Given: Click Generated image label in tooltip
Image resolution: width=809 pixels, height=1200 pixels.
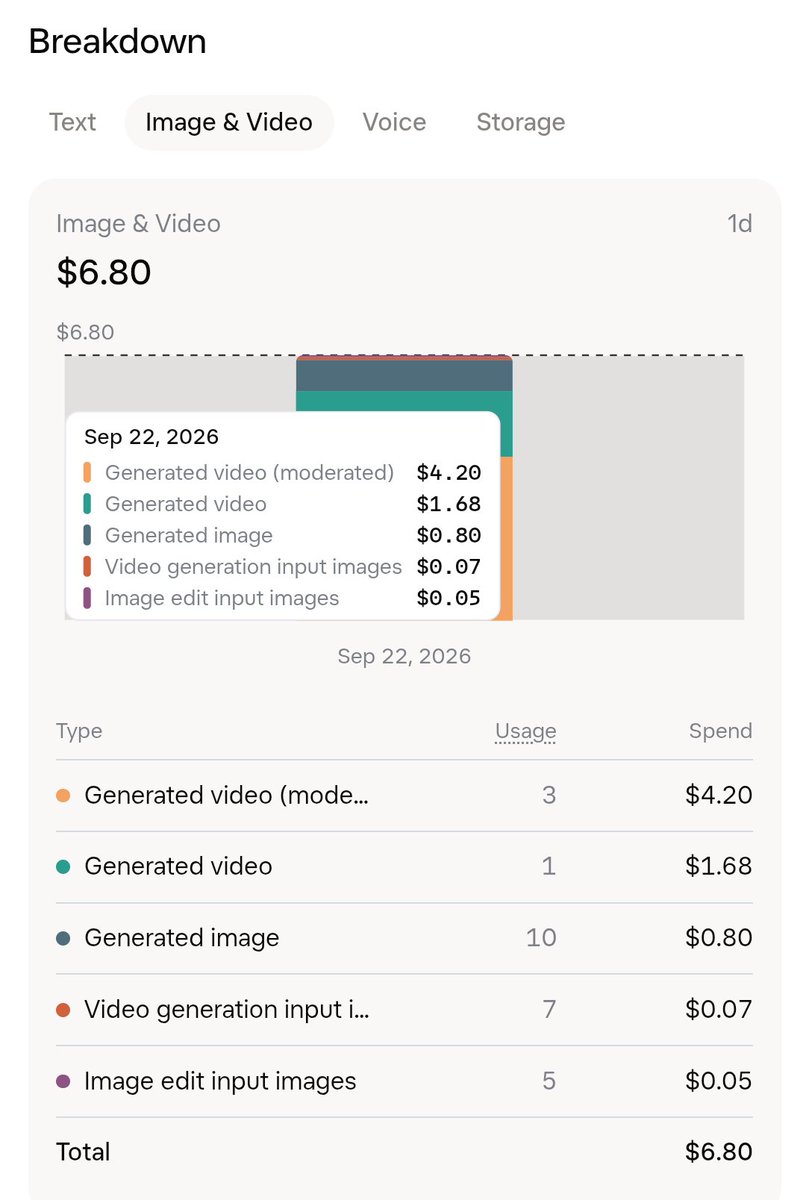Looking at the screenshot, I should pos(189,536).
